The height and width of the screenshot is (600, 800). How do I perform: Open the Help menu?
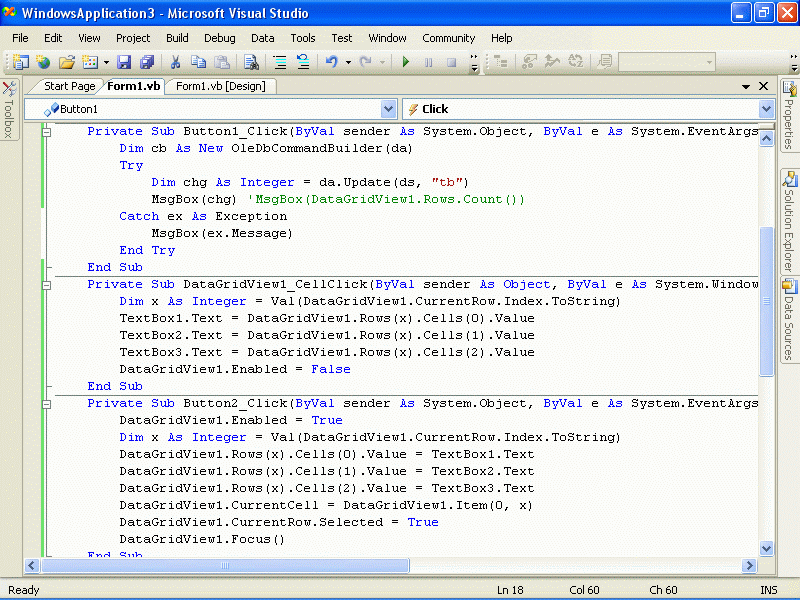click(502, 38)
